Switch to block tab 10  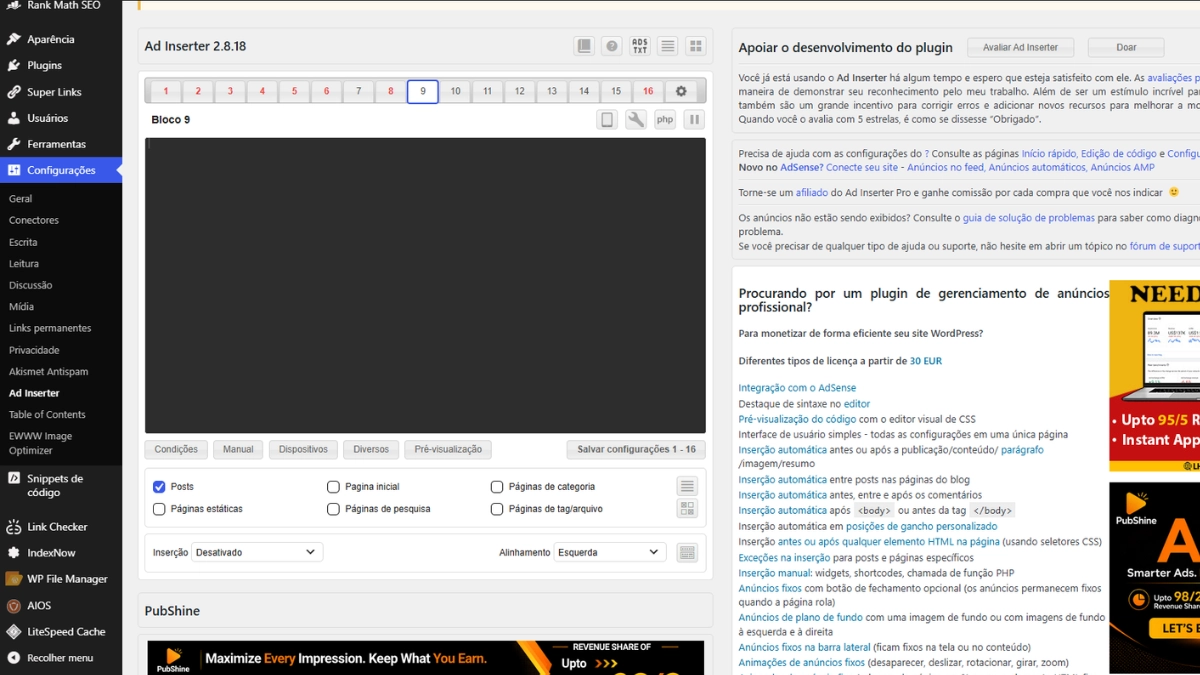click(455, 91)
